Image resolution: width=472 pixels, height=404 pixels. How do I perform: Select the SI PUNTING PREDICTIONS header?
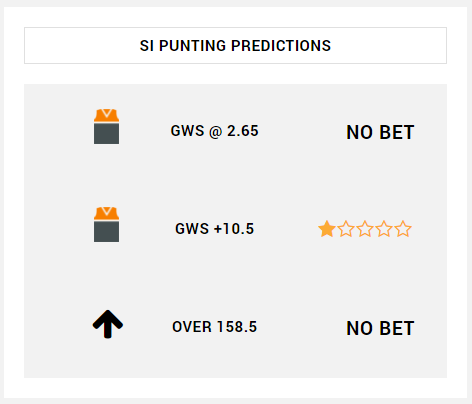pyautogui.click(x=235, y=45)
